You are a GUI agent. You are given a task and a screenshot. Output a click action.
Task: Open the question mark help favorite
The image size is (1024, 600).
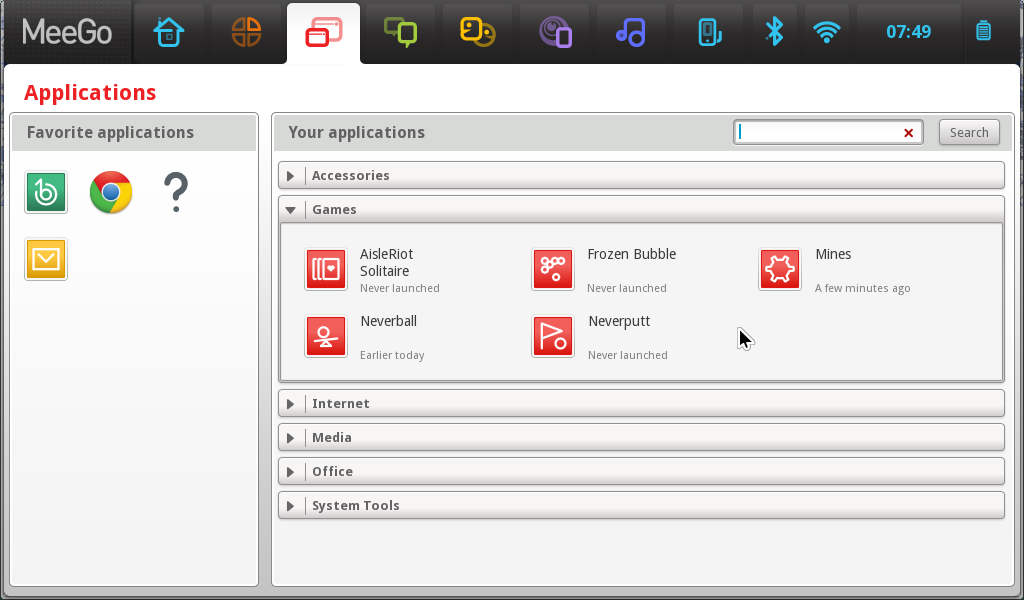(x=176, y=192)
